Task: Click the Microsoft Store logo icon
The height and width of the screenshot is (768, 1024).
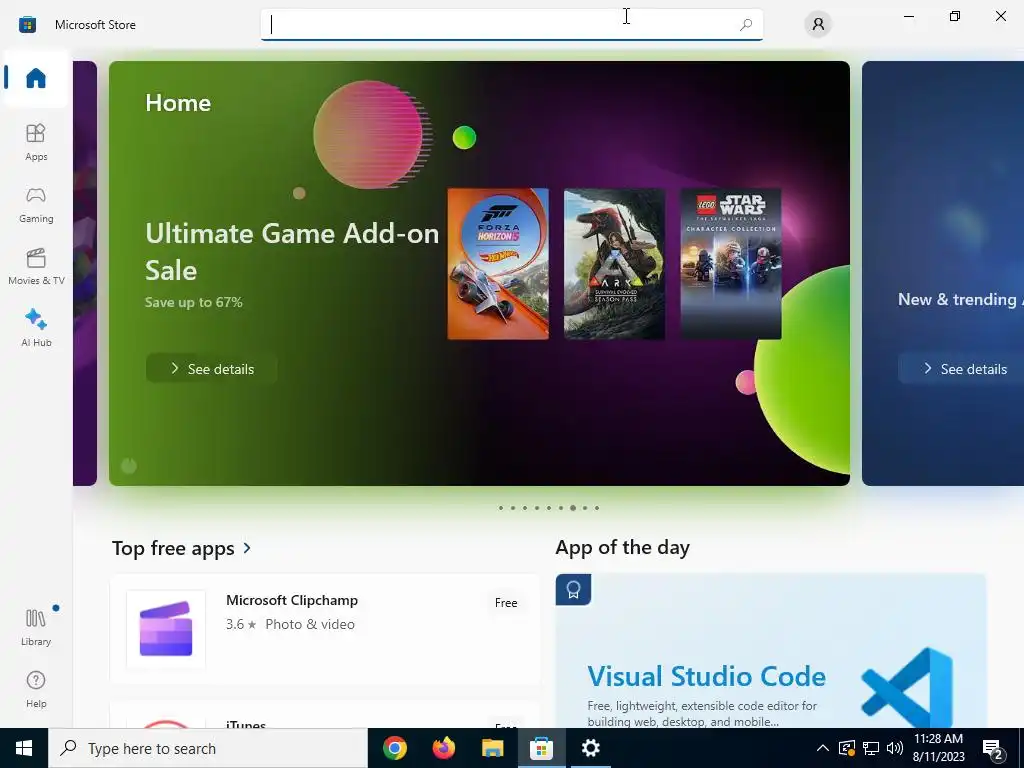Action: [x=27, y=25]
